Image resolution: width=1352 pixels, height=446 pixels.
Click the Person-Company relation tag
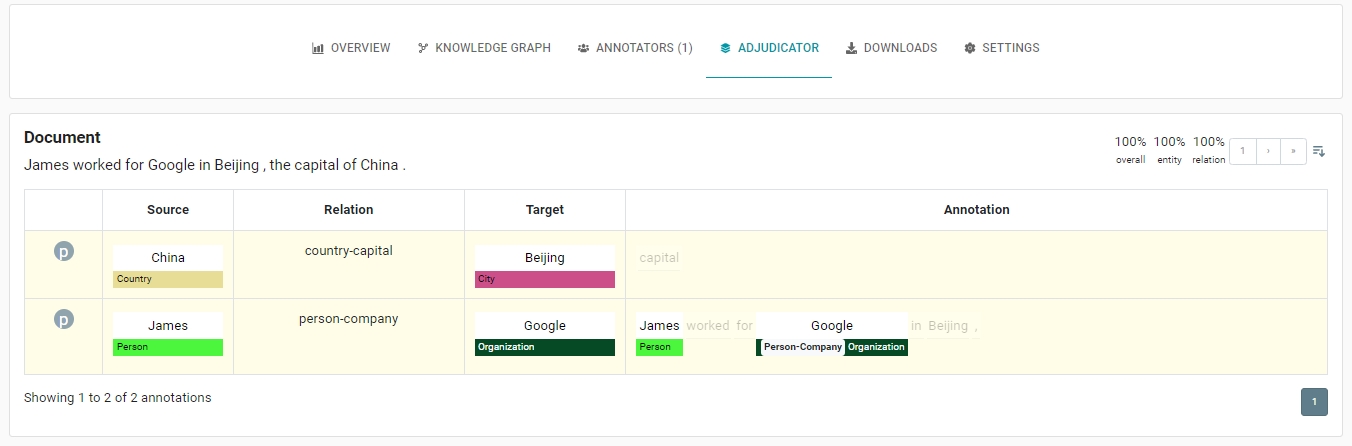(802, 347)
